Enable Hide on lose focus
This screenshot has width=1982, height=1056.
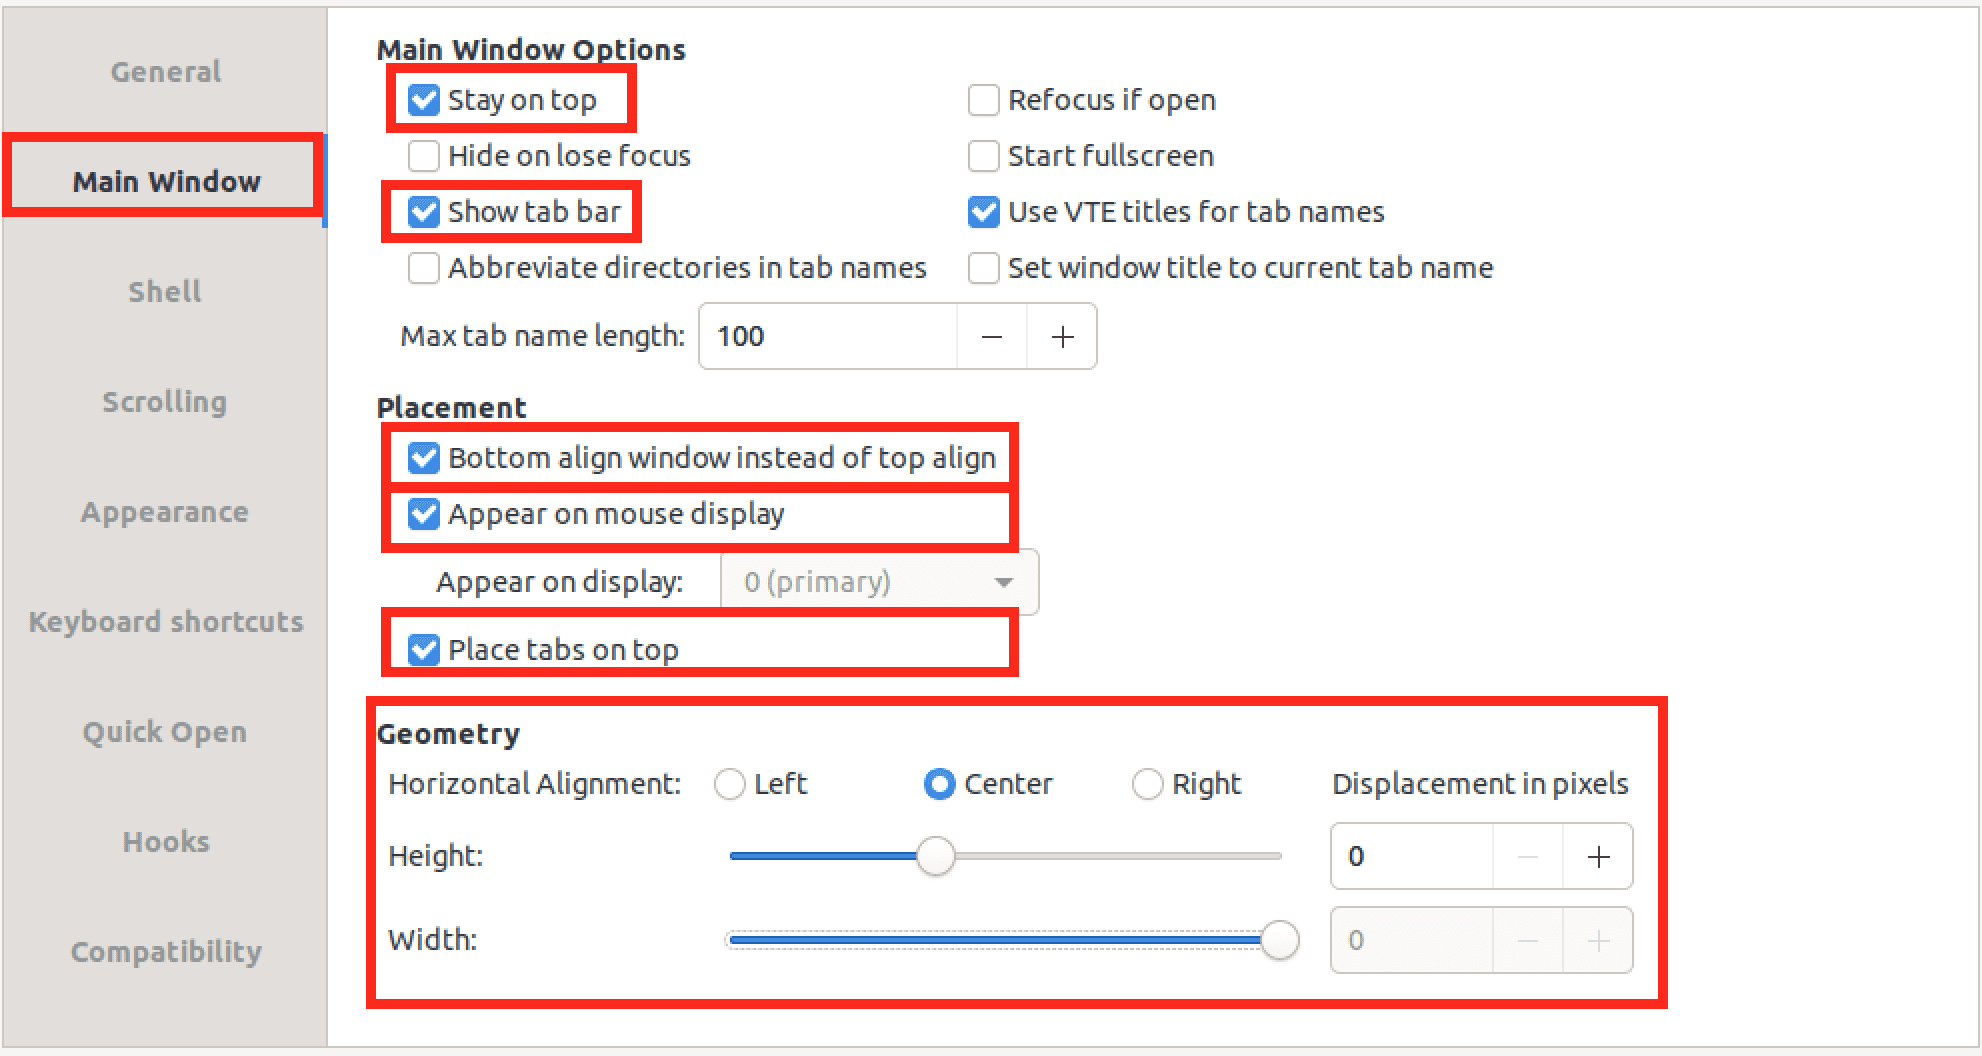[424, 156]
